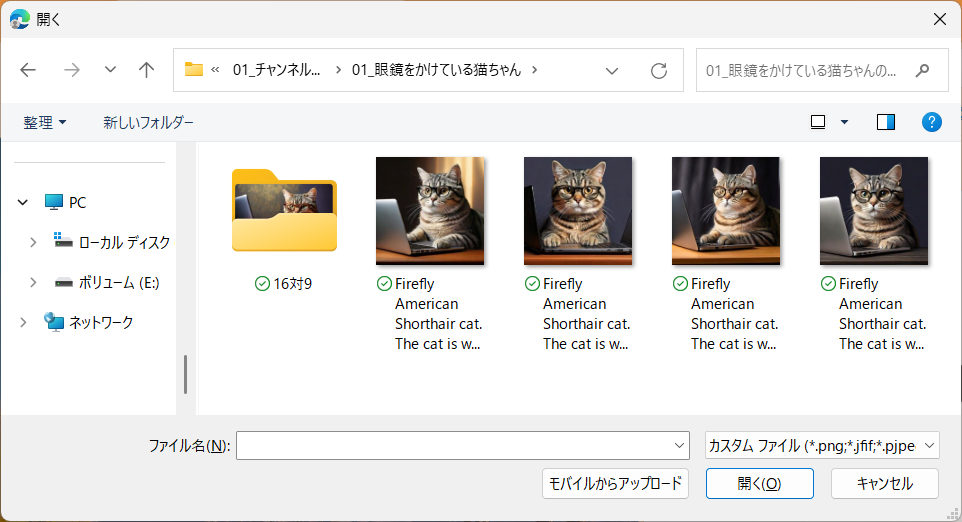Screen dimensions: 962x522
Task: Go back to the previous folder
Action: tap(28, 70)
